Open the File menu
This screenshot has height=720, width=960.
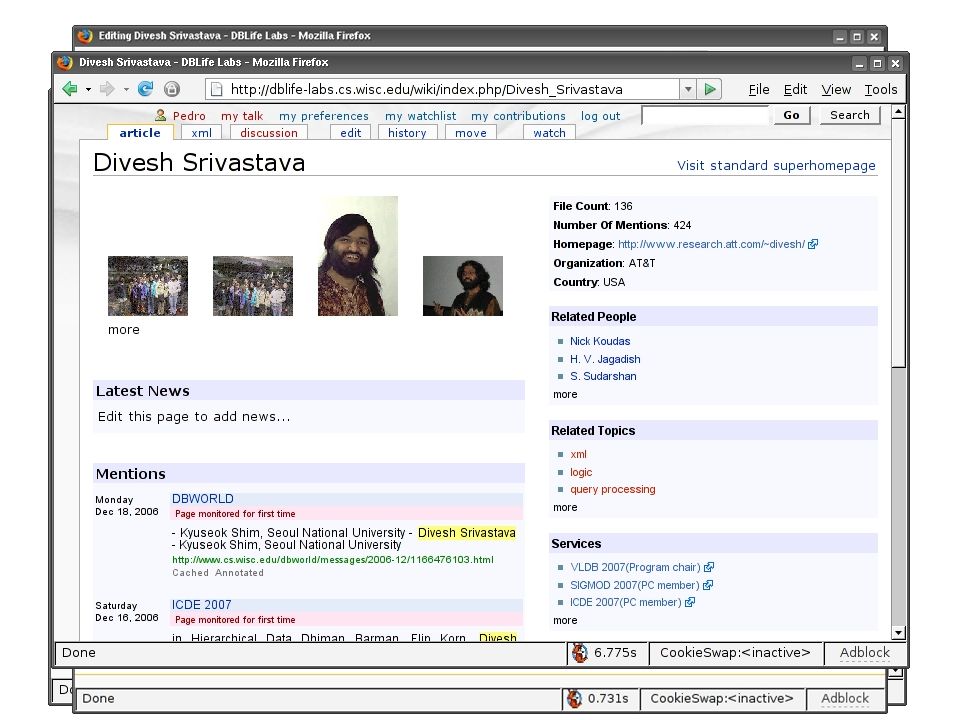[759, 89]
